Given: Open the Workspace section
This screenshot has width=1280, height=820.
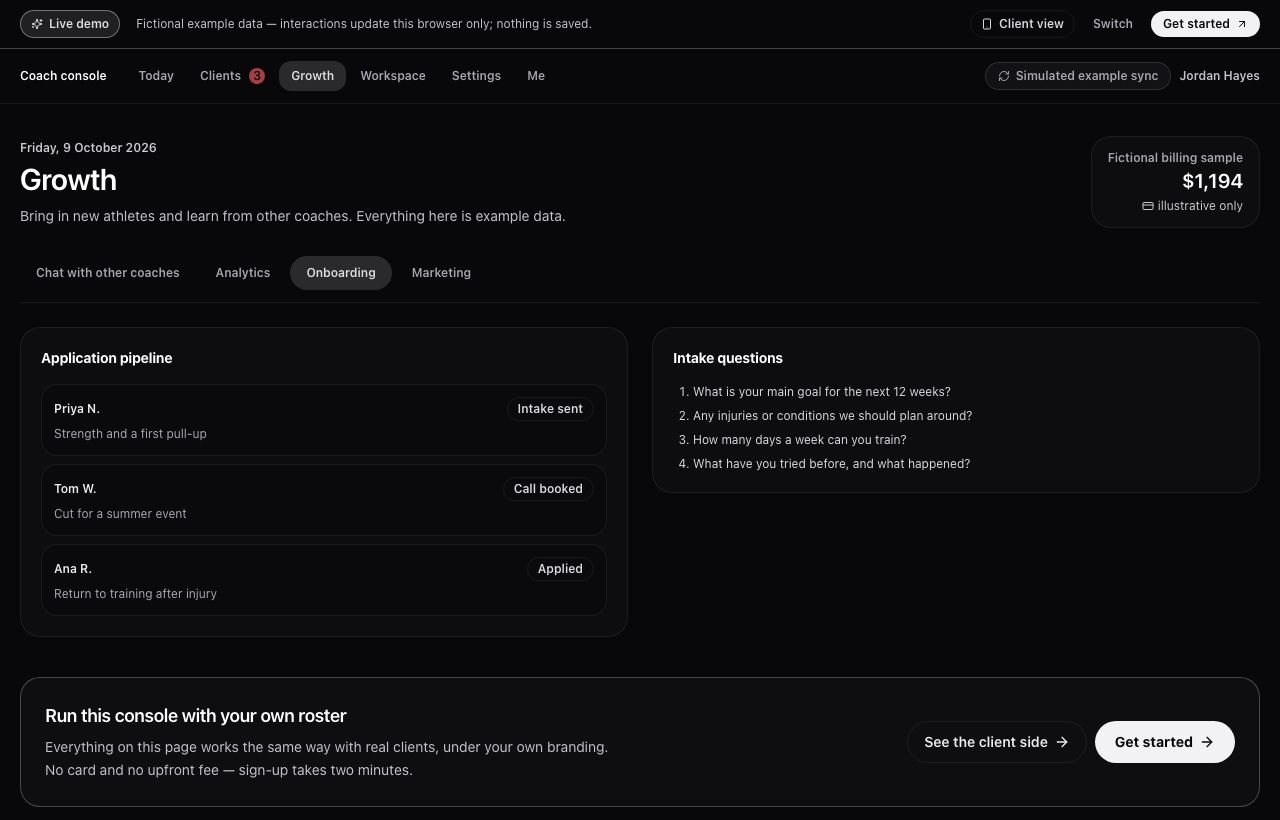Looking at the screenshot, I should [393, 76].
